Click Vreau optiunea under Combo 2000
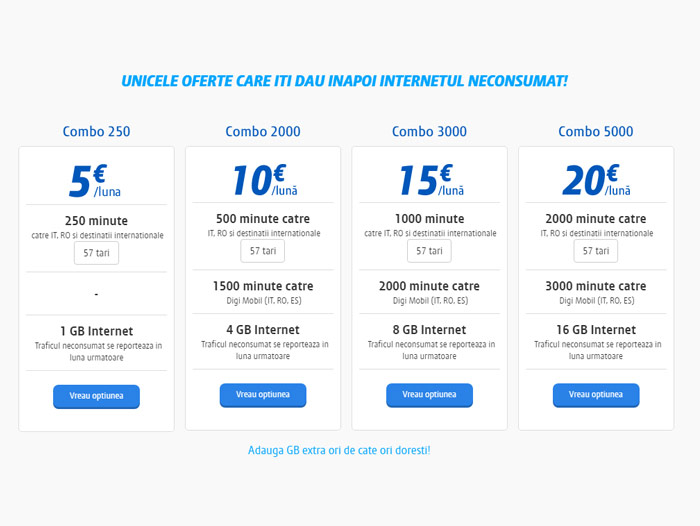This screenshot has height=526, width=700. click(x=263, y=395)
